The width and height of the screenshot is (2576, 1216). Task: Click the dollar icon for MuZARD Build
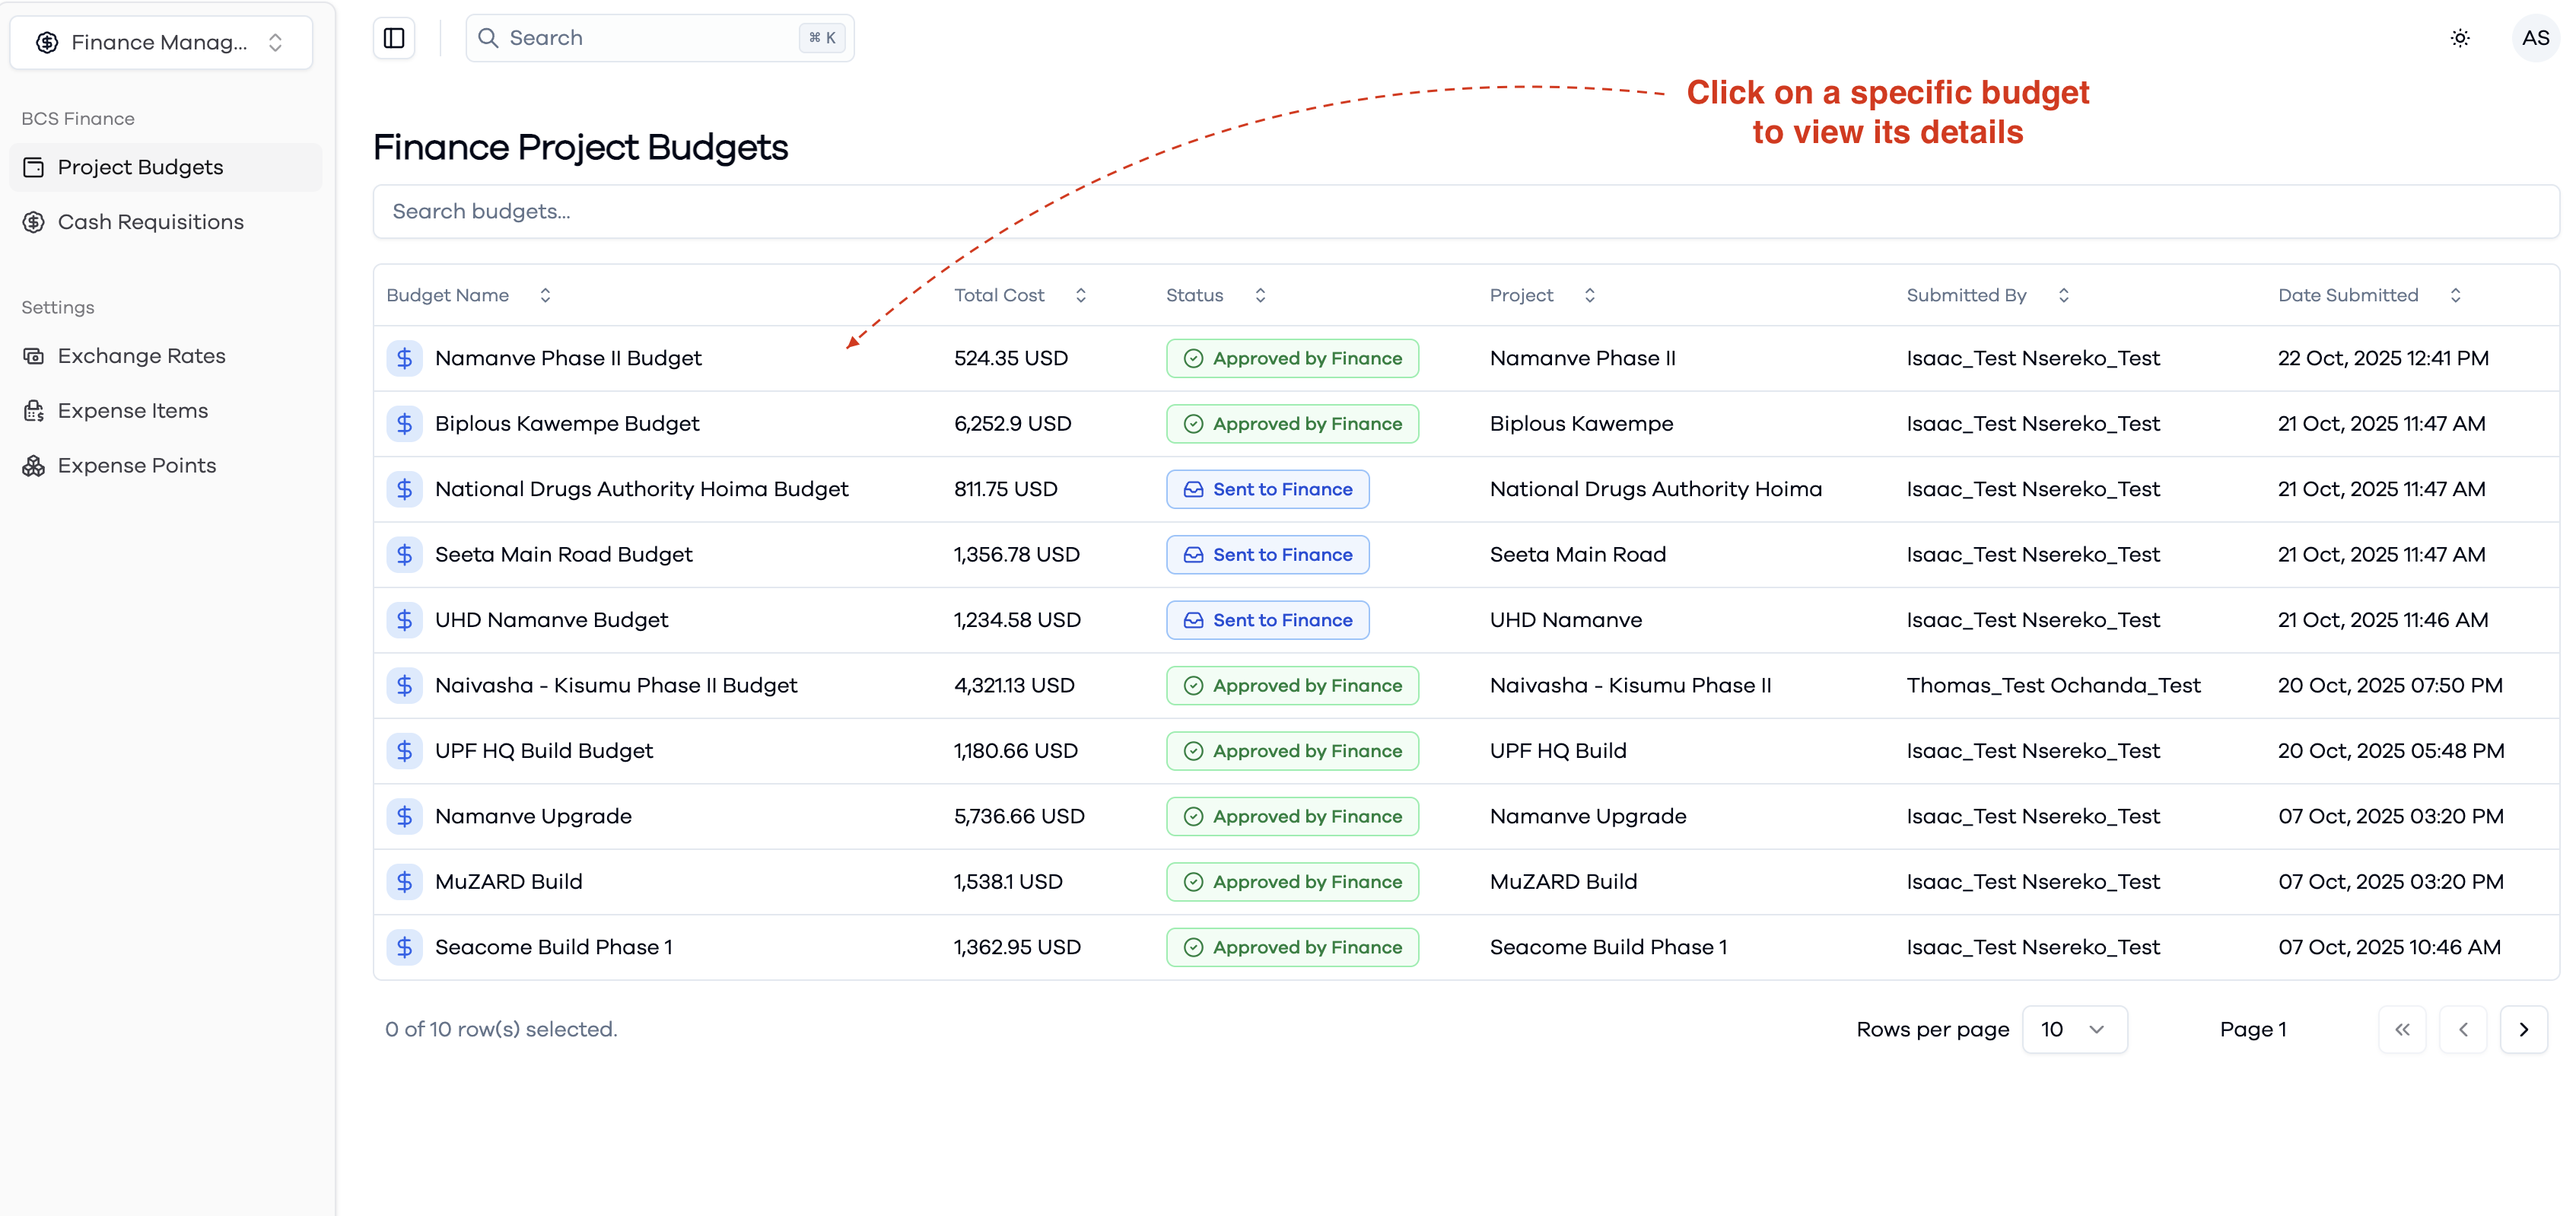pos(404,882)
